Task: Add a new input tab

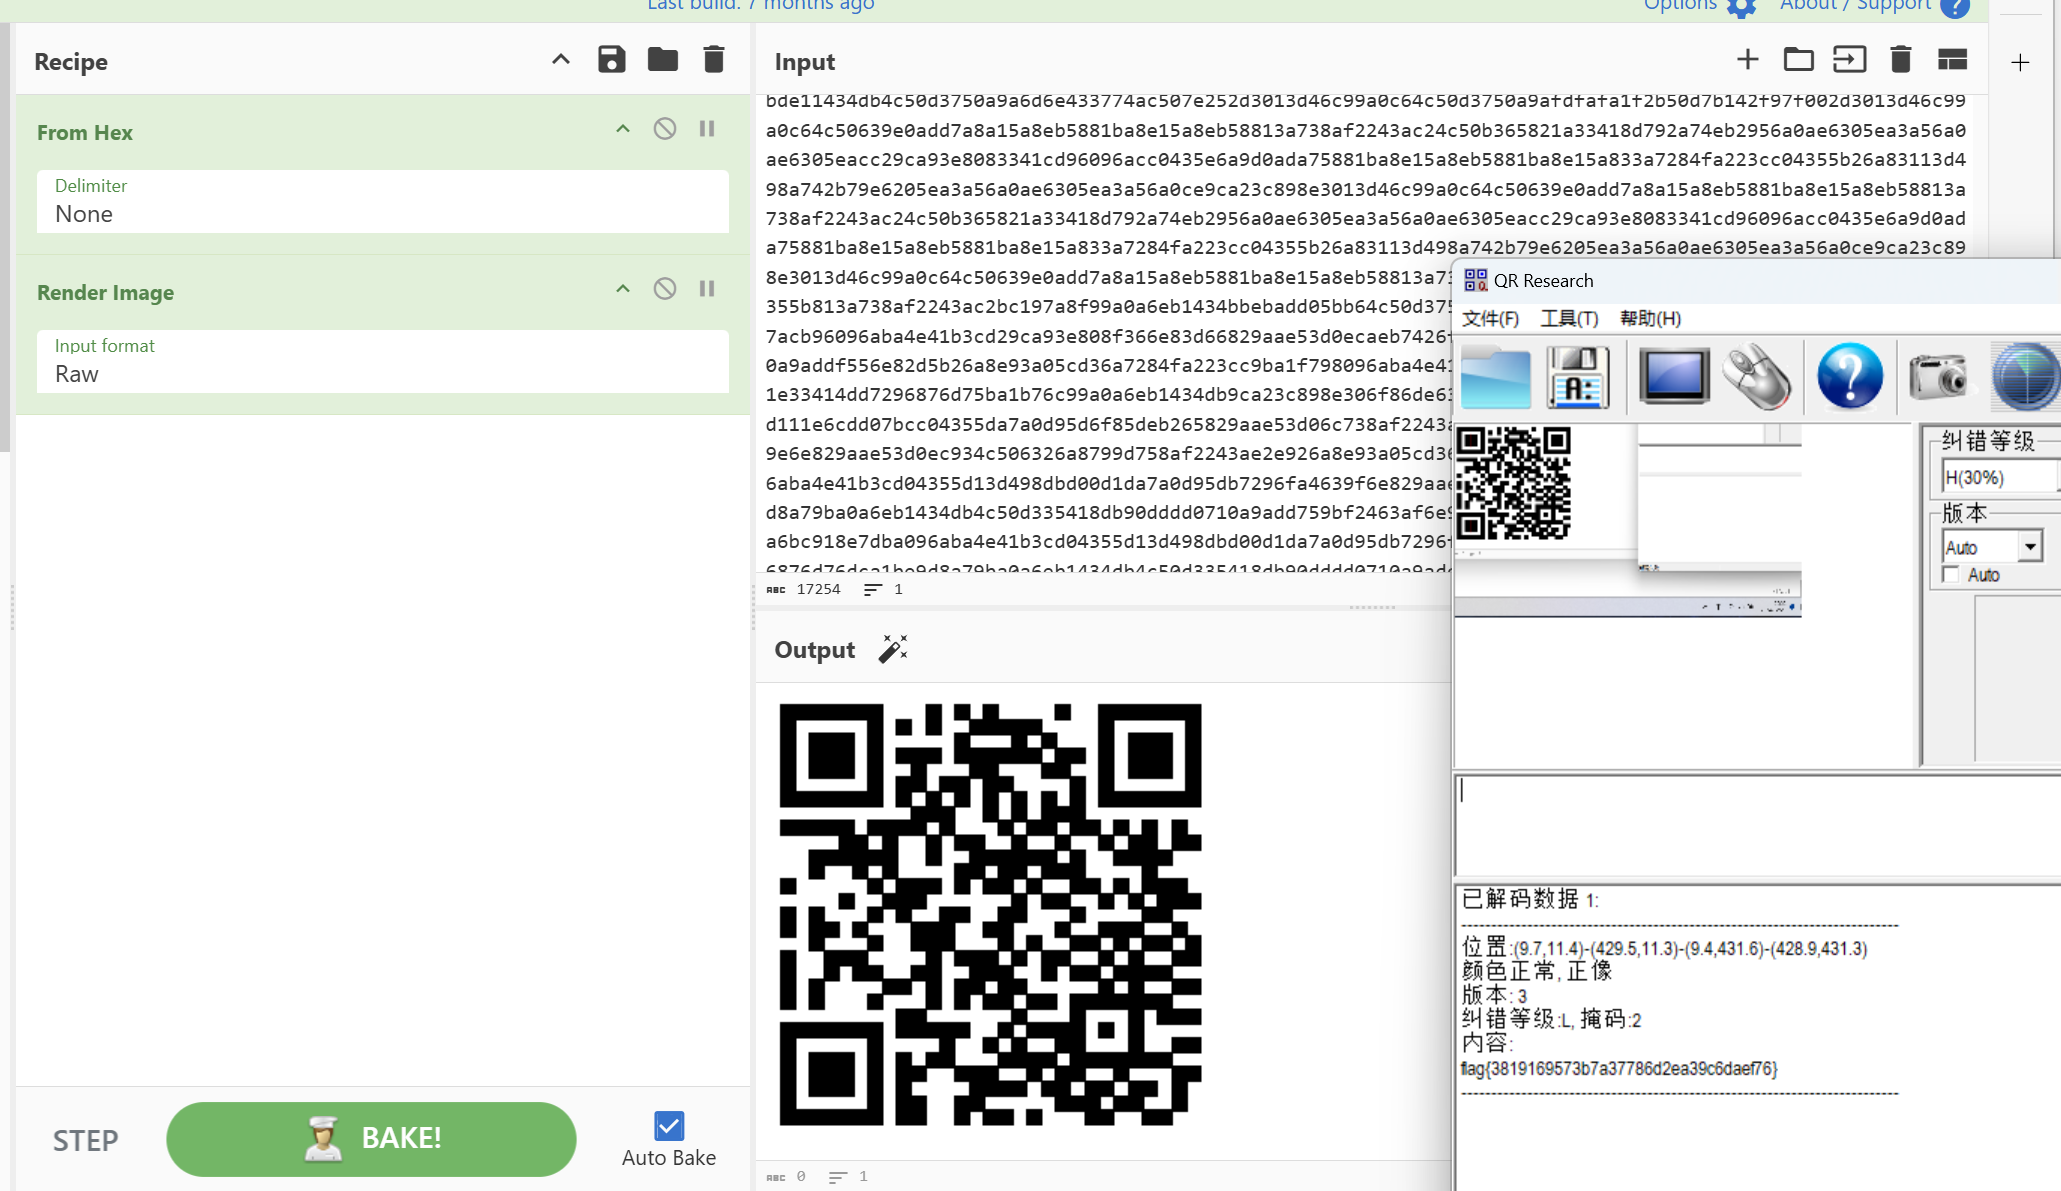Action: pyautogui.click(x=1747, y=60)
